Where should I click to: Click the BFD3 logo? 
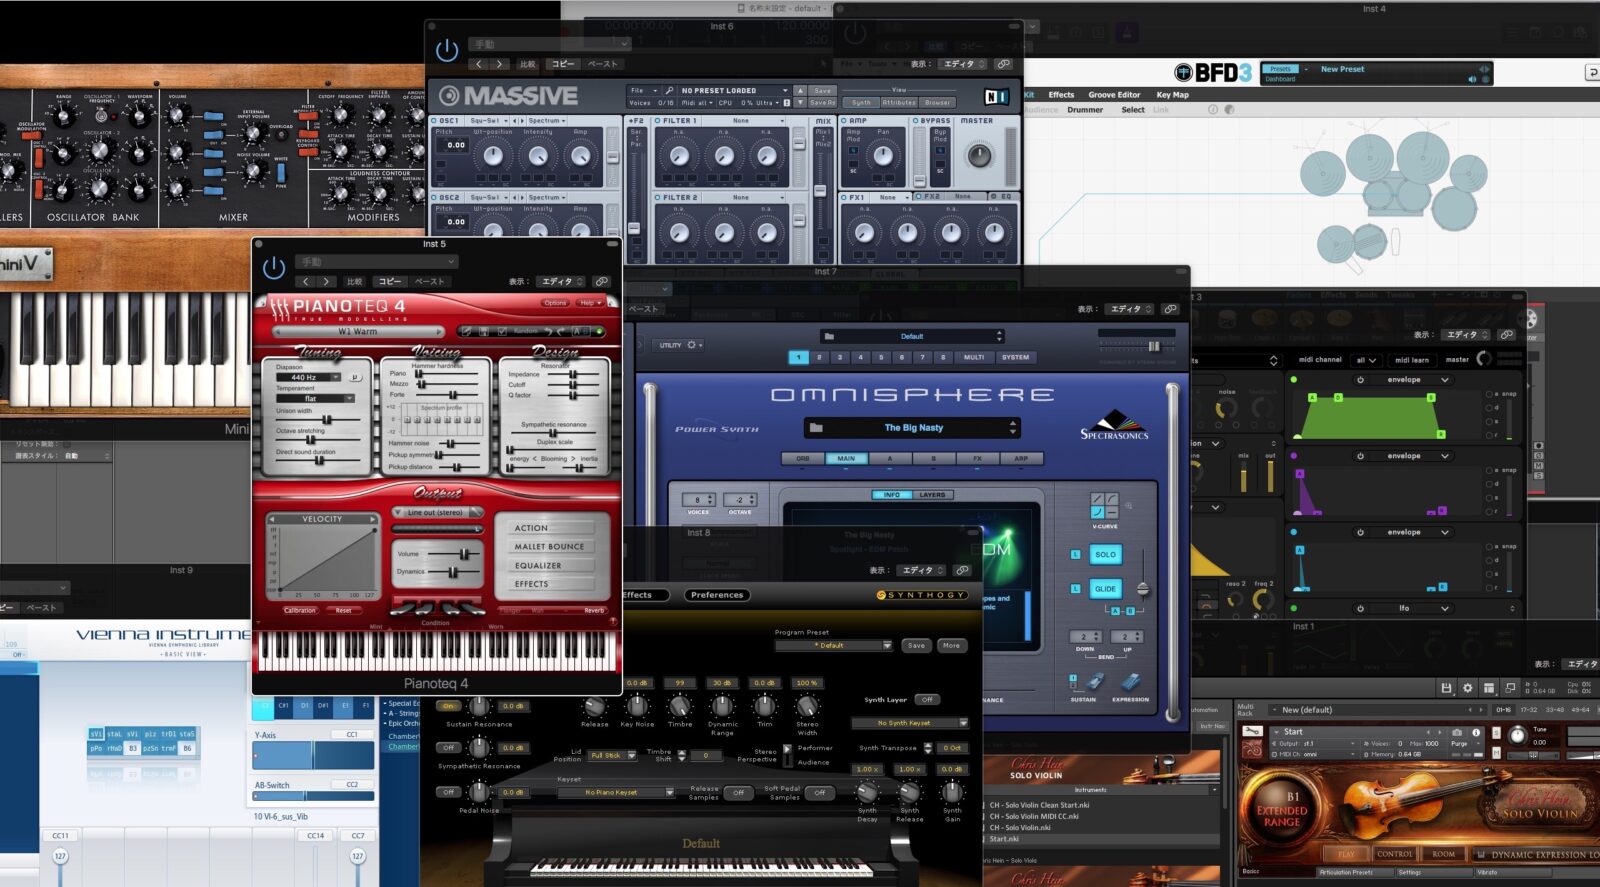point(1212,73)
